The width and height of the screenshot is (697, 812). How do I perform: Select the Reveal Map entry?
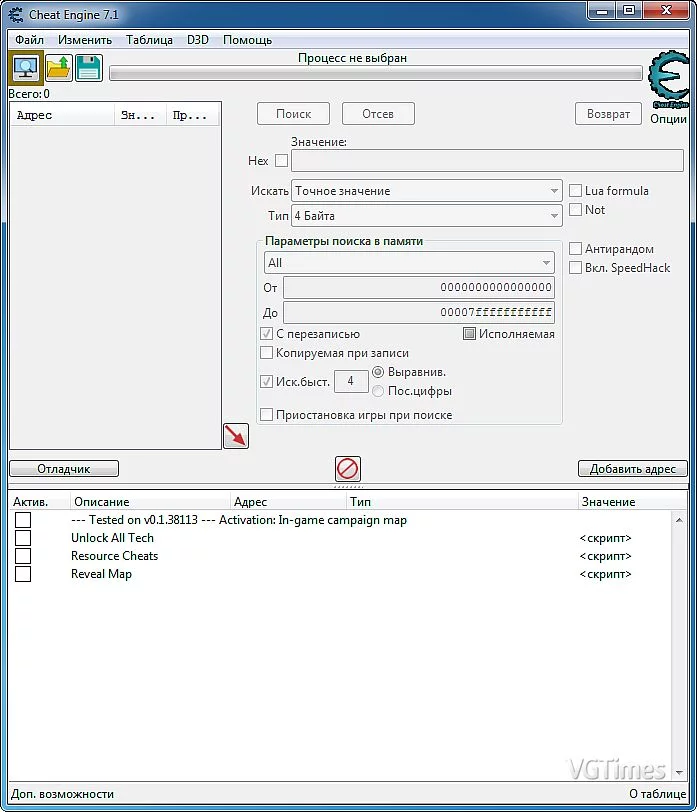[x=101, y=574]
